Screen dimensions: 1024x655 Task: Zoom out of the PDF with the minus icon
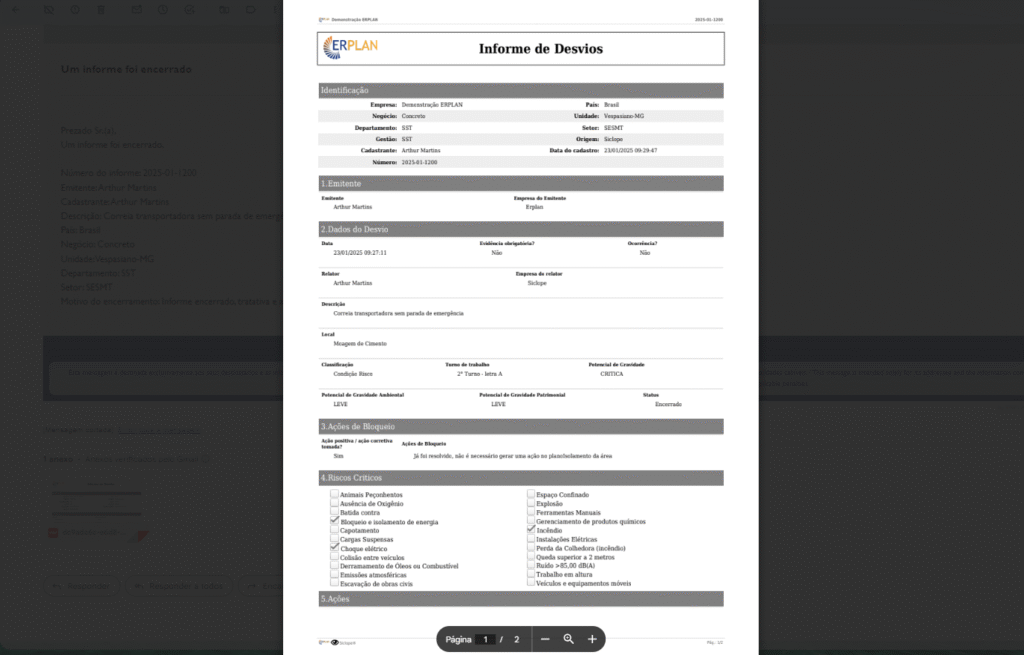(x=545, y=639)
